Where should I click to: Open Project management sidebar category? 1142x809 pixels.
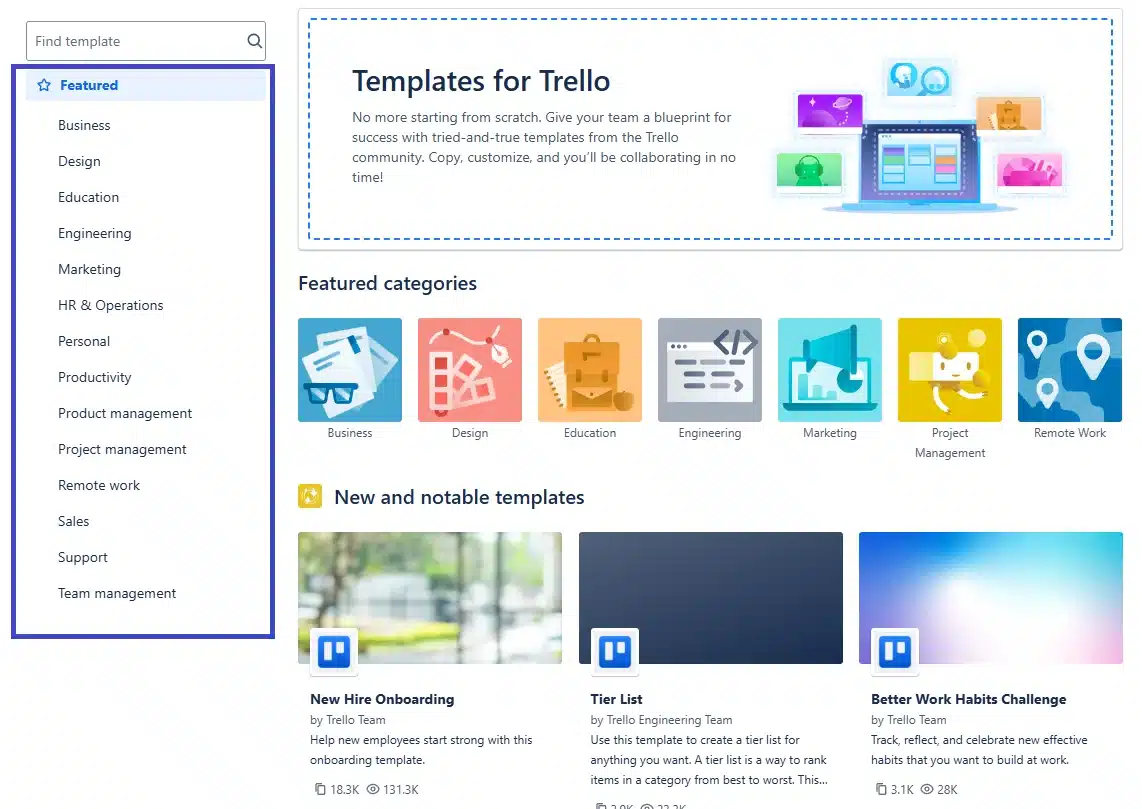[x=122, y=449]
